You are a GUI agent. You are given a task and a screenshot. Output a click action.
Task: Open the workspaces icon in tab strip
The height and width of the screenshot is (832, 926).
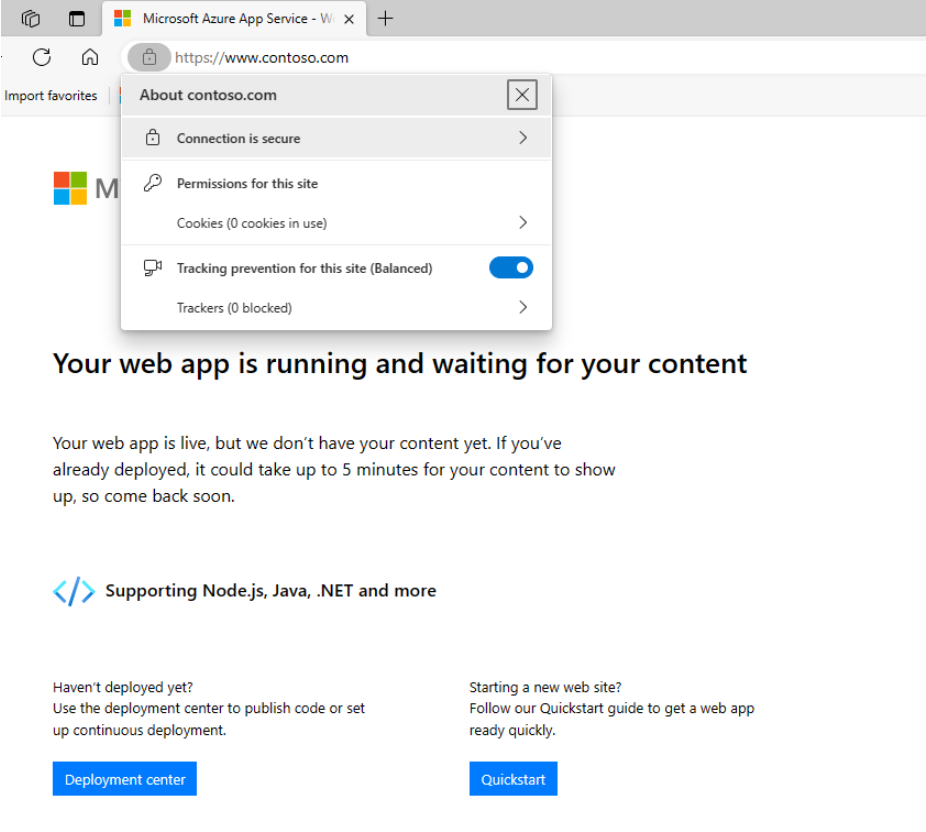pos(30,19)
